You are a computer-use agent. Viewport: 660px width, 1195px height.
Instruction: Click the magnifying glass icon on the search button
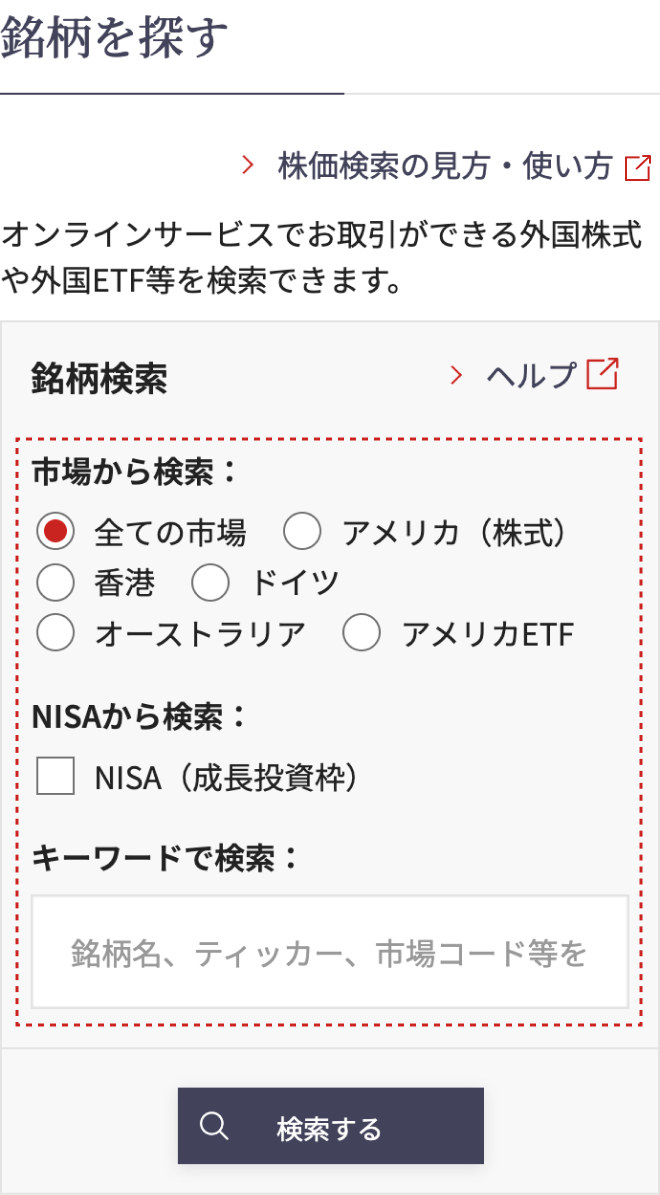[214, 1125]
